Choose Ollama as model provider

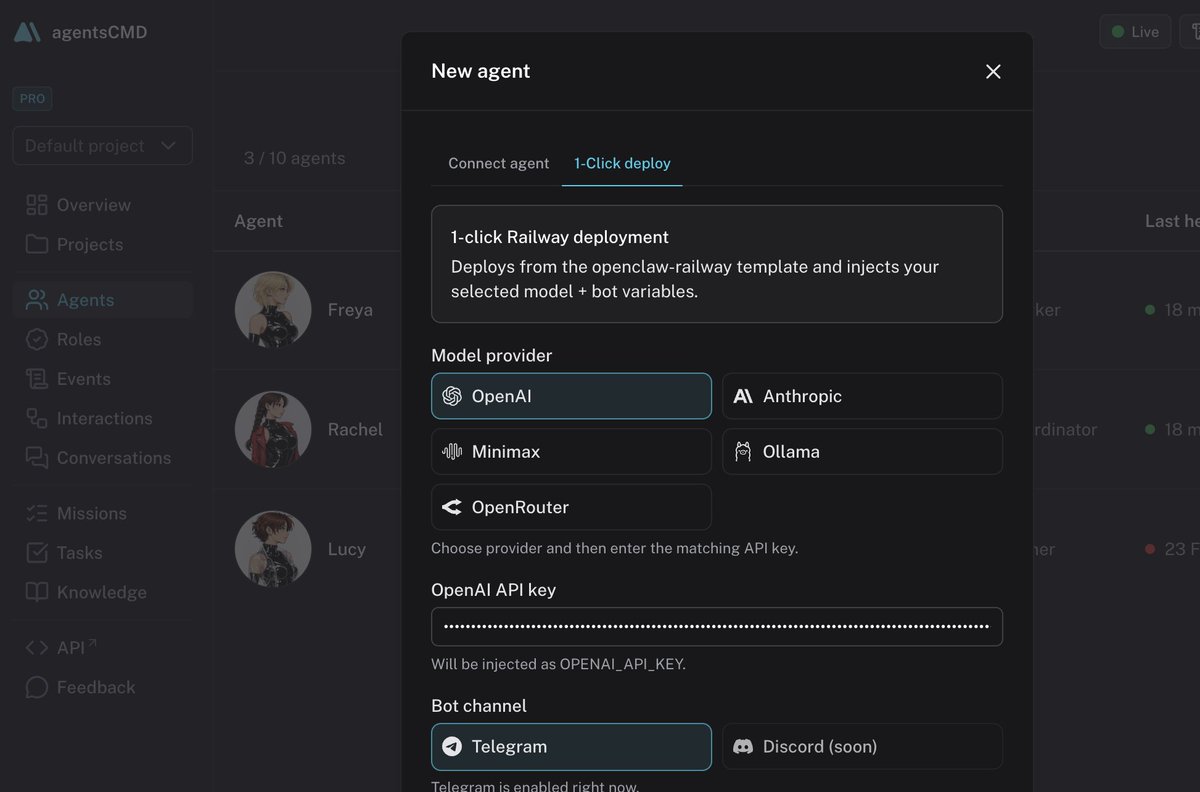pos(862,452)
